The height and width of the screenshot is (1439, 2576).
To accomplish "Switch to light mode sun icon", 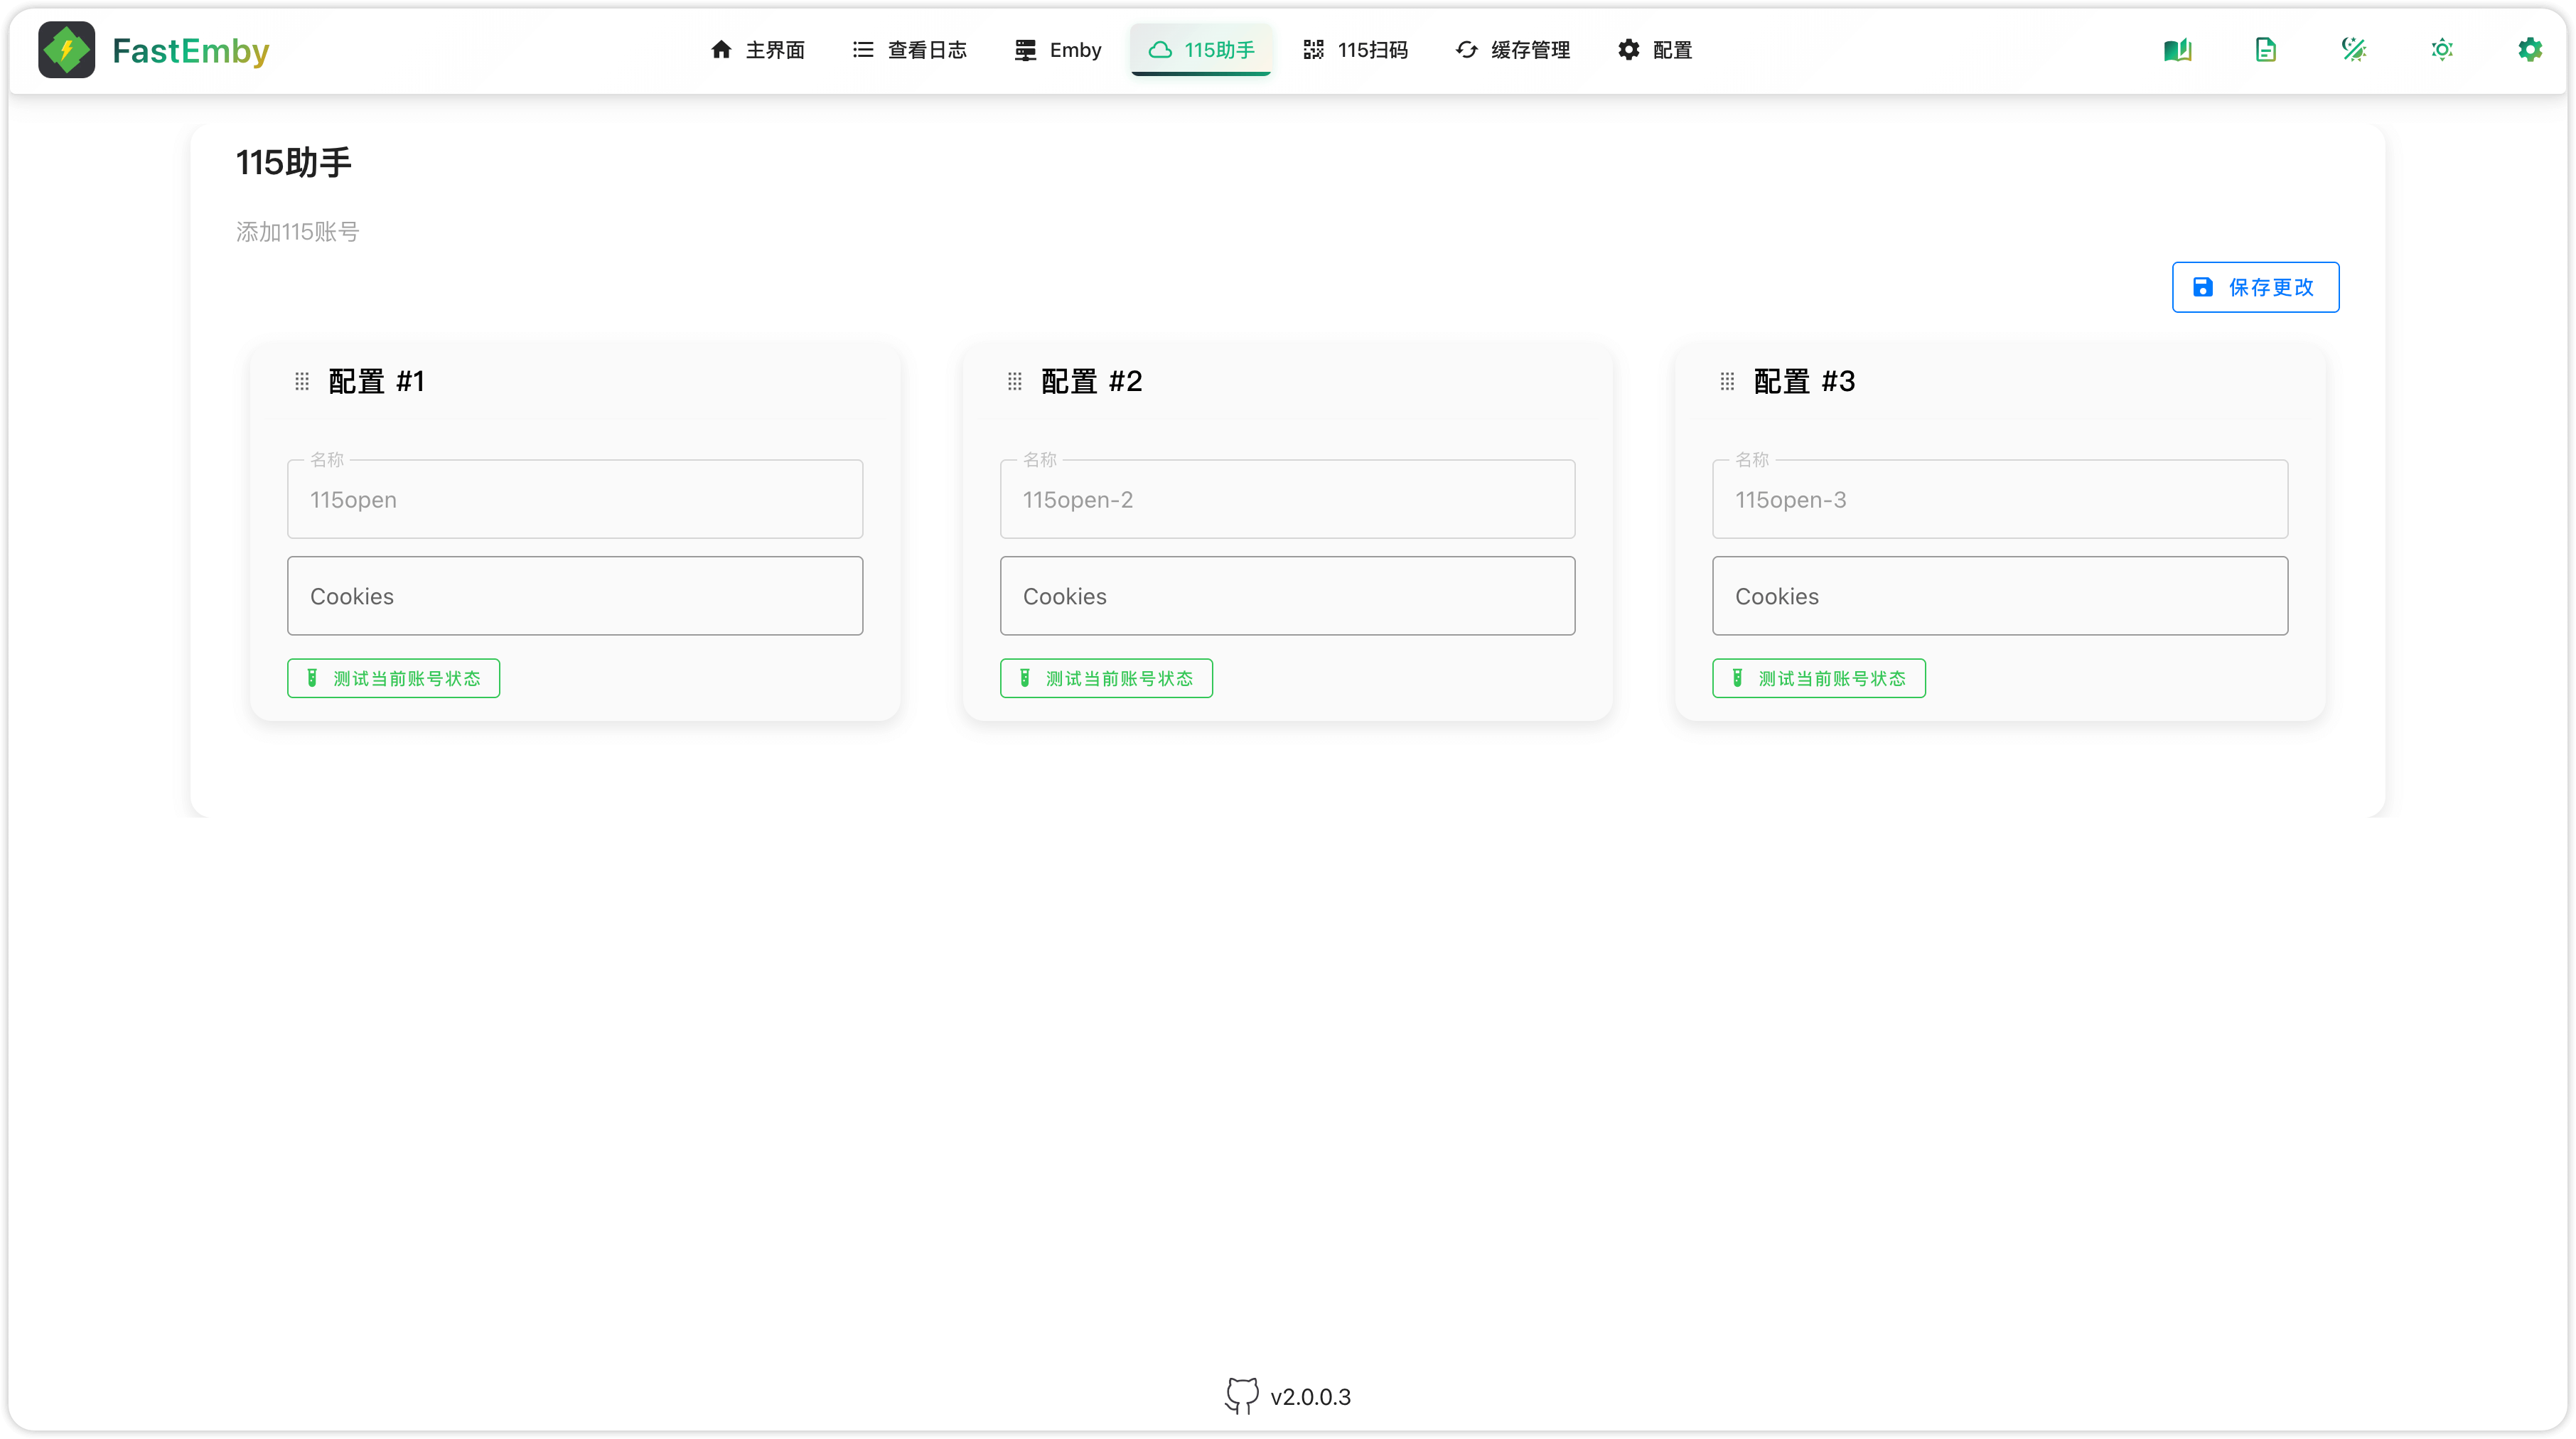I will pyautogui.click(x=2441, y=50).
